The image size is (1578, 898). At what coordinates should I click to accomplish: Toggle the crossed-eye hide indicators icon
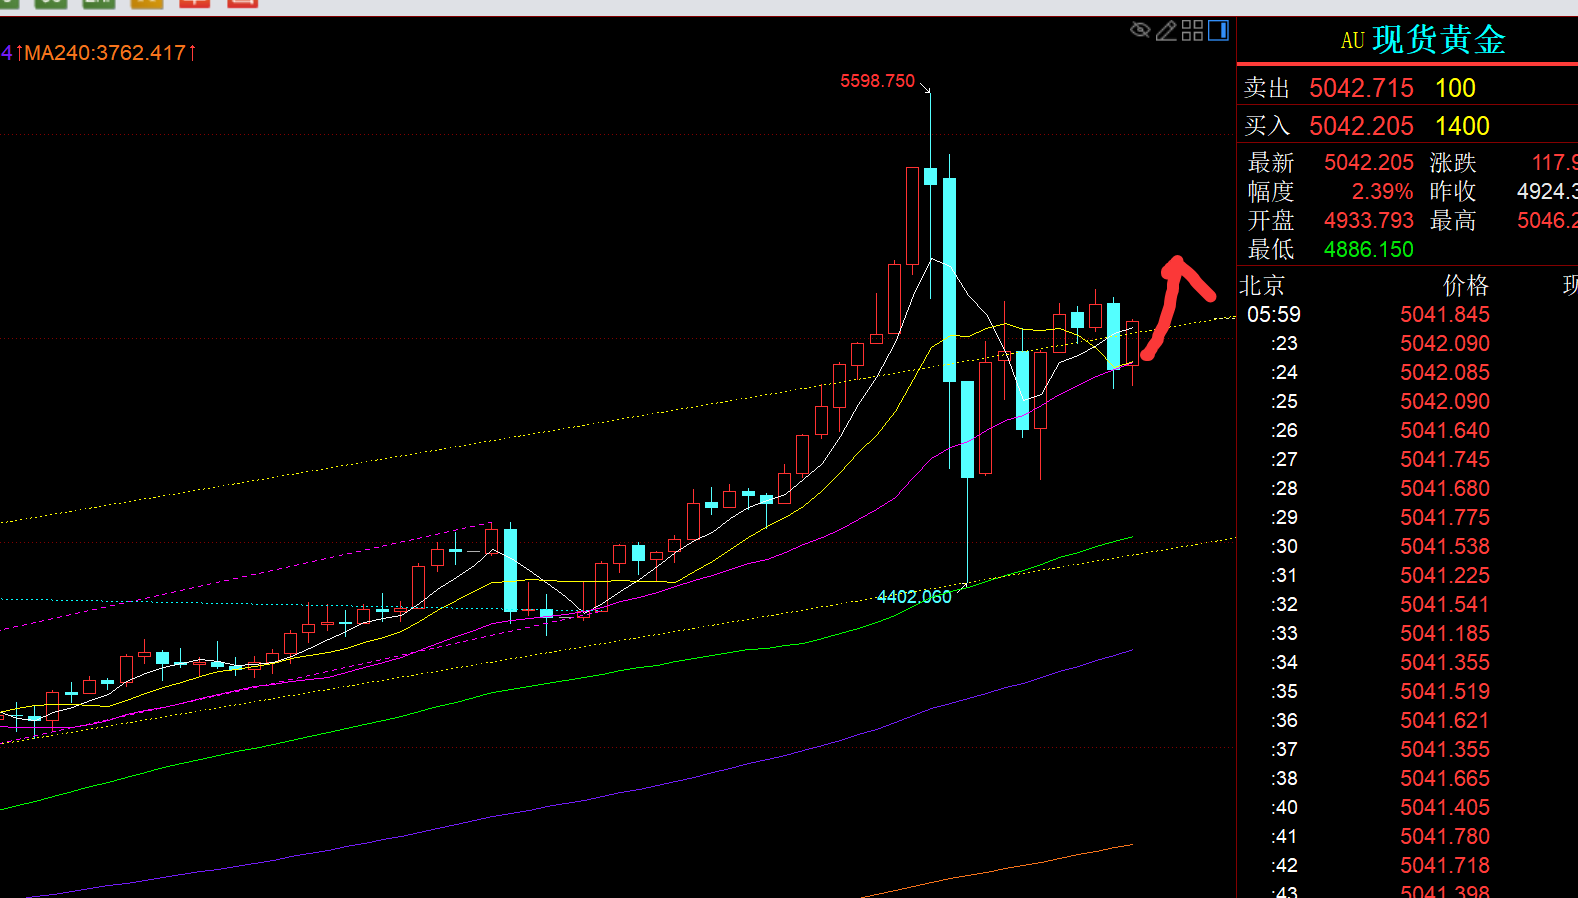coord(1140,31)
